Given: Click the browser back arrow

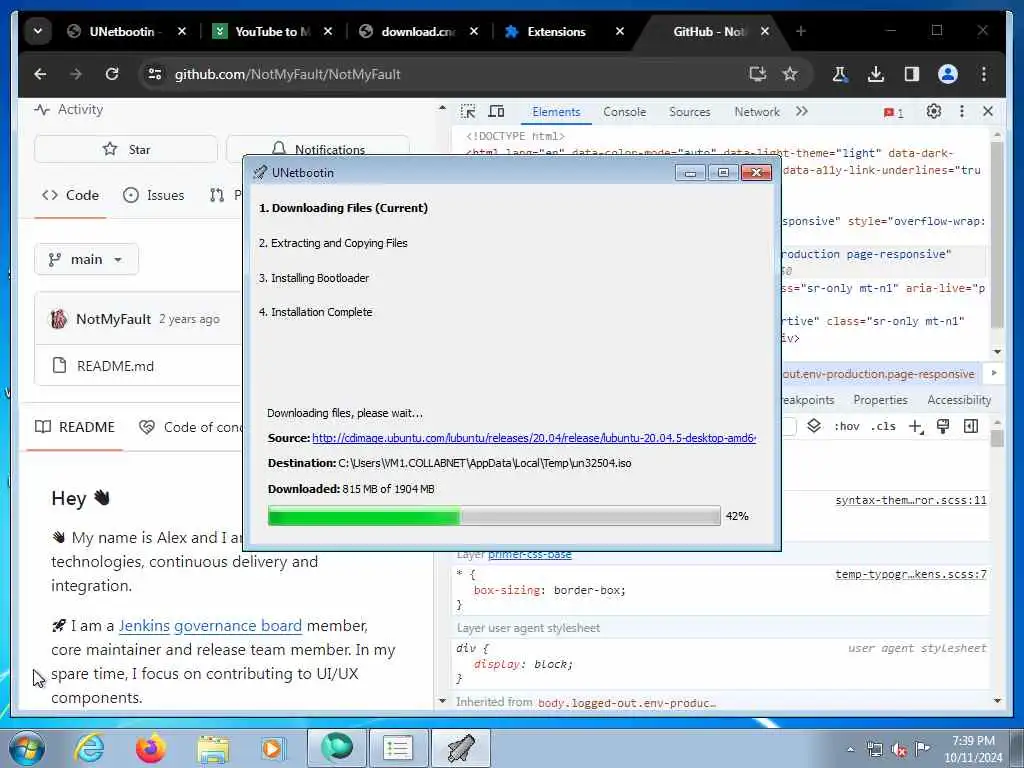Looking at the screenshot, I should coord(40,74).
